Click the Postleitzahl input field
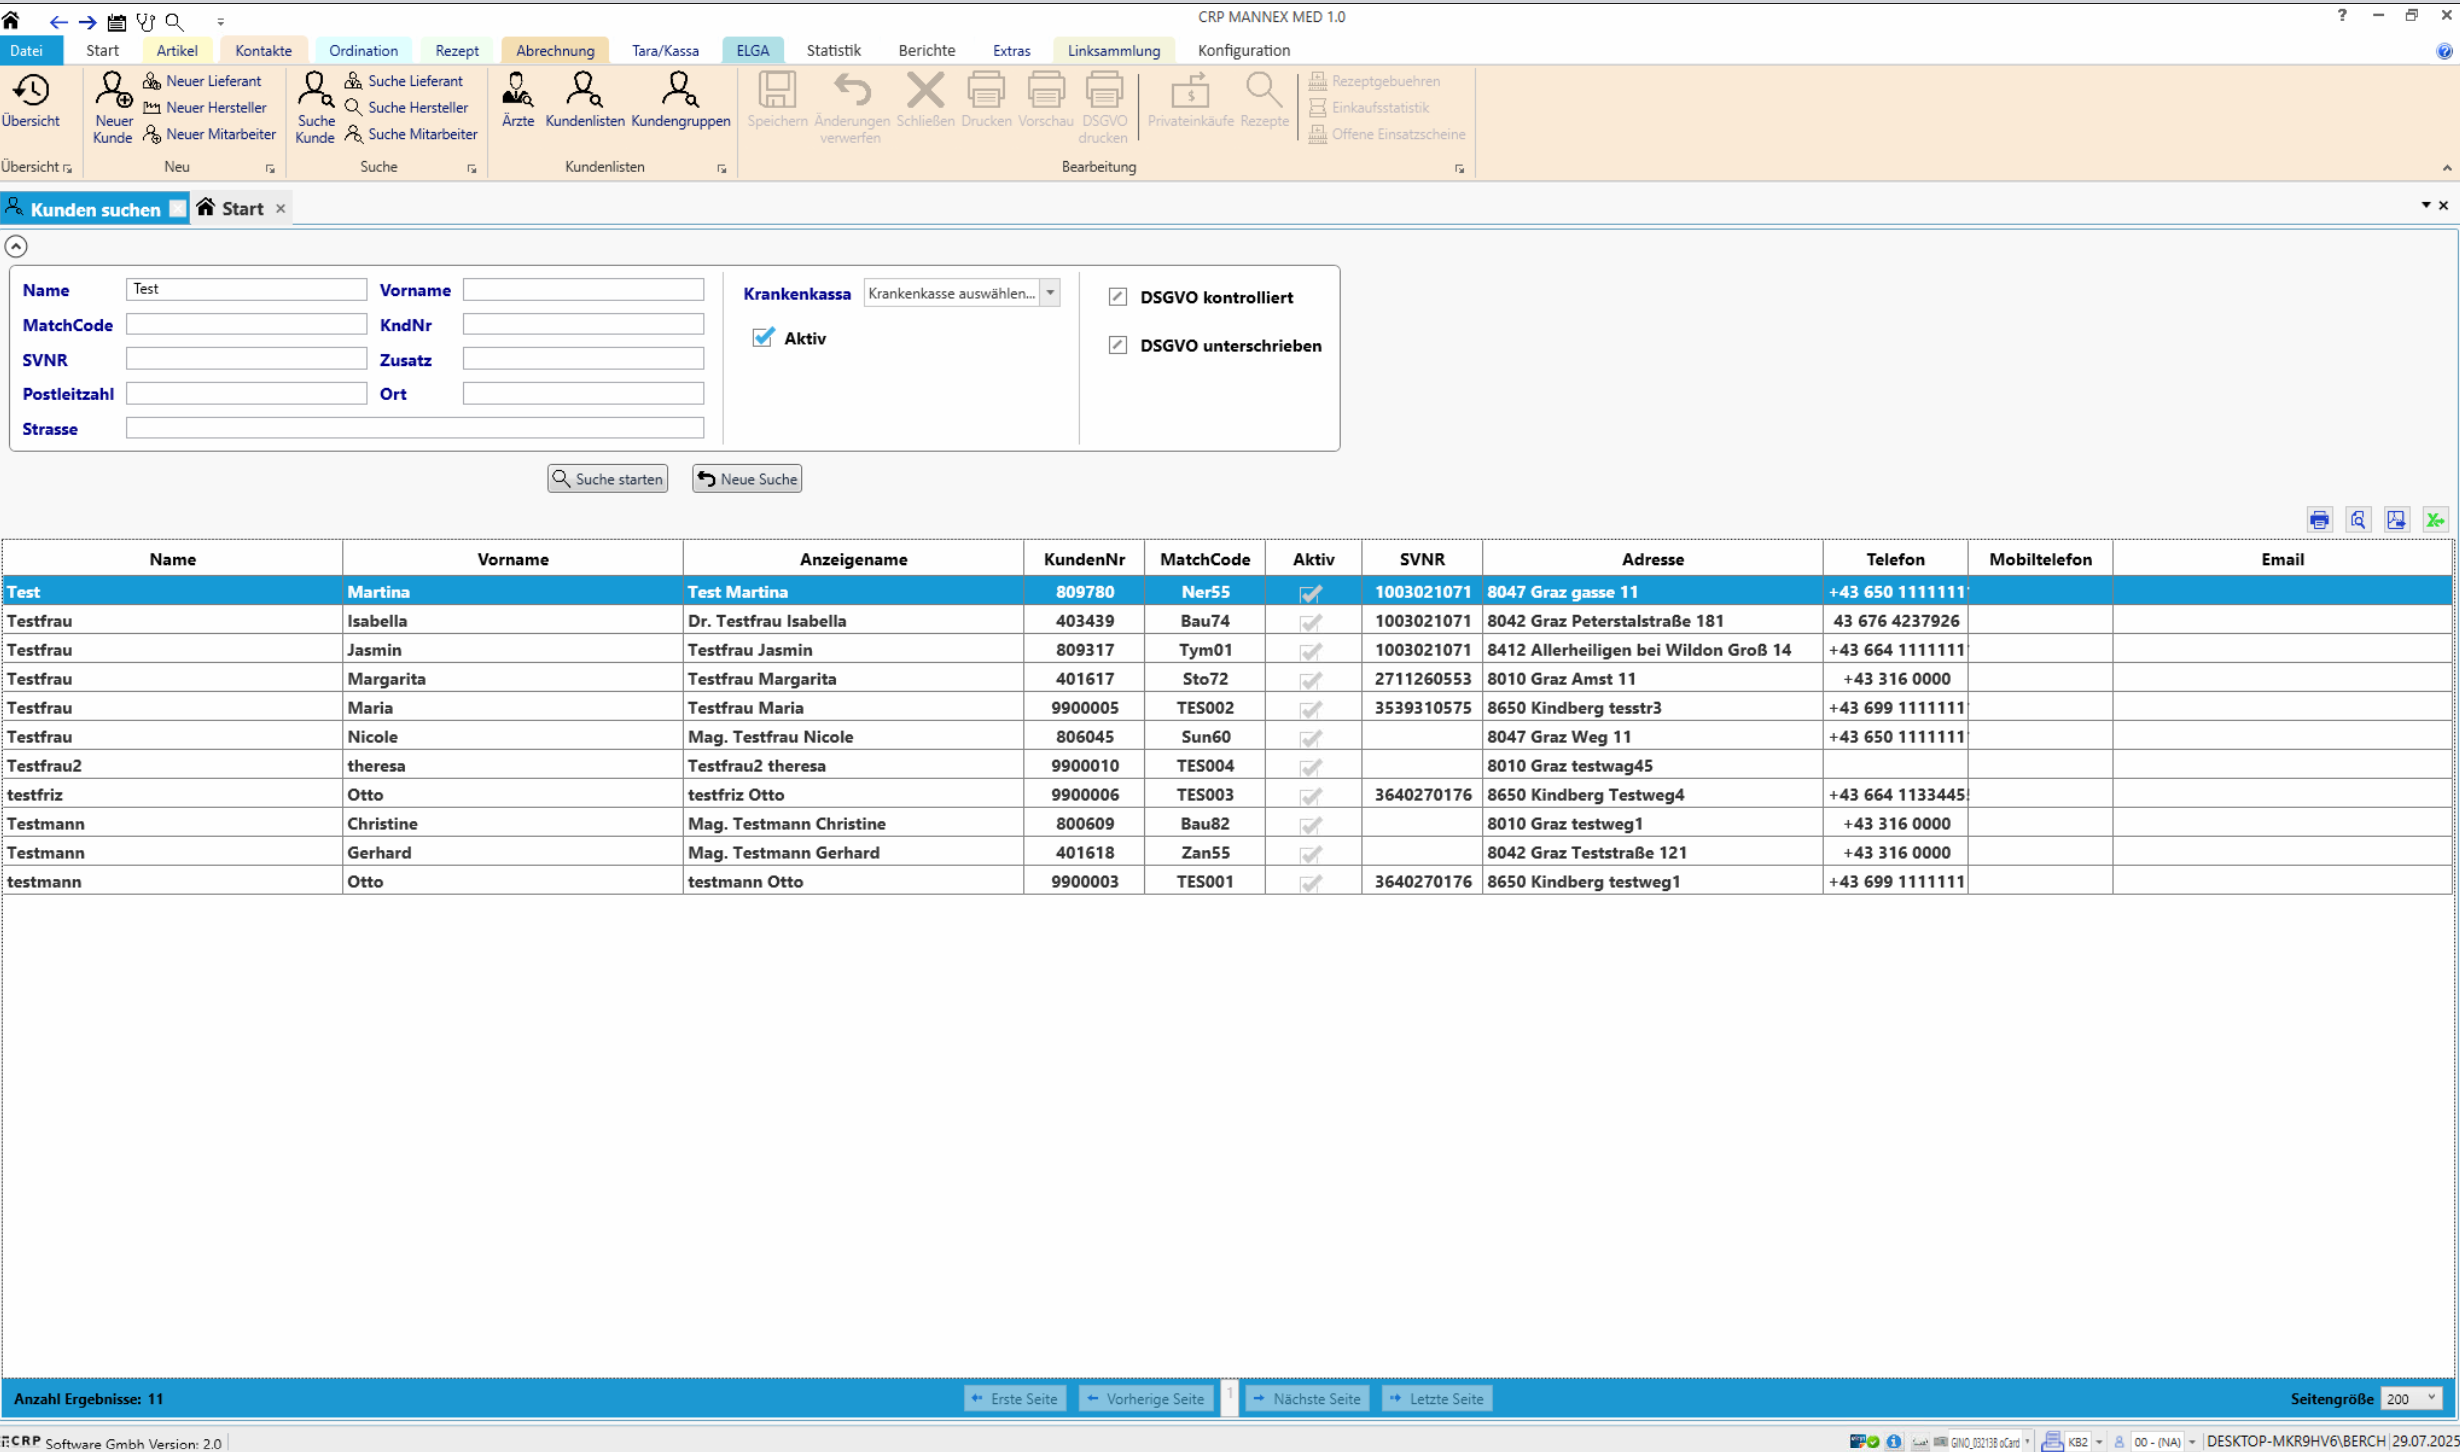 point(246,393)
